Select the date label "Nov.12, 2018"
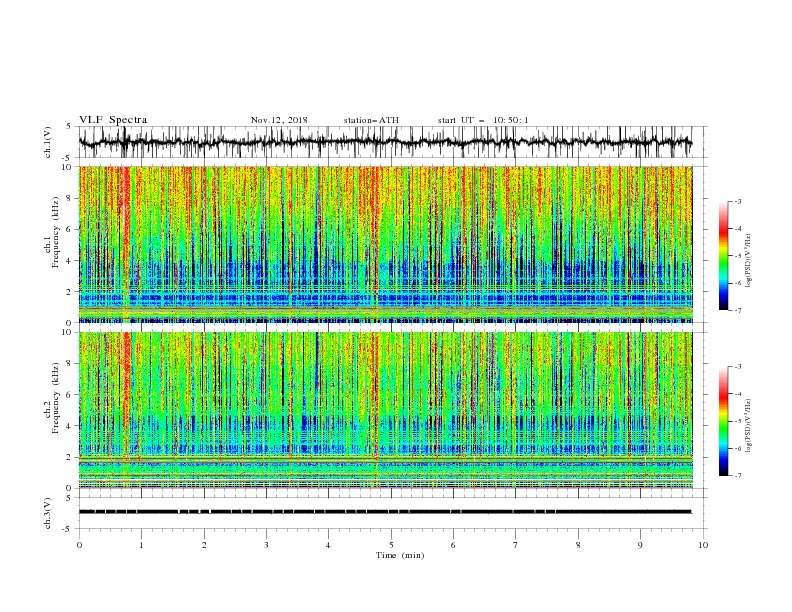792x612 pixels. pos(279,120)
